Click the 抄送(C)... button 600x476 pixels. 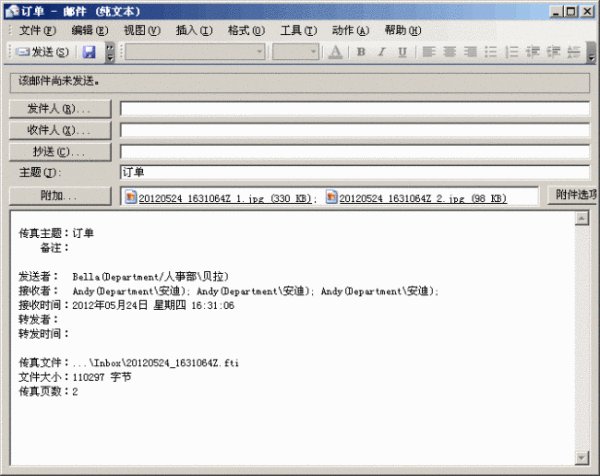click(60, 152)
